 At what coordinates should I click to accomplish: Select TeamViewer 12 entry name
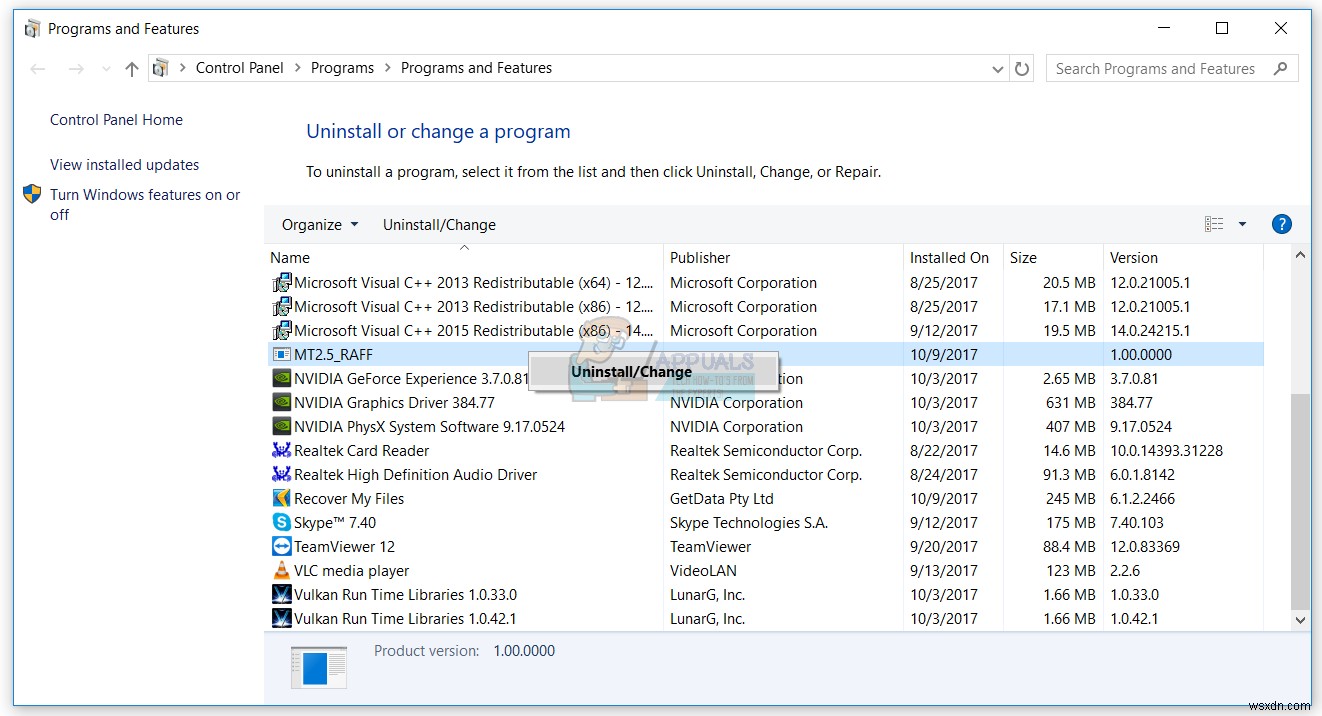344,547
